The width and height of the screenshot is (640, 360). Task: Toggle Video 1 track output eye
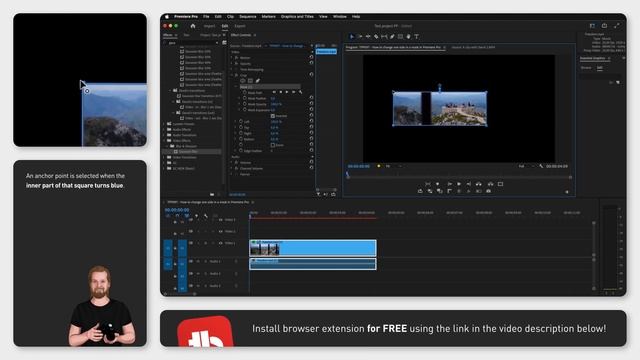221,243
